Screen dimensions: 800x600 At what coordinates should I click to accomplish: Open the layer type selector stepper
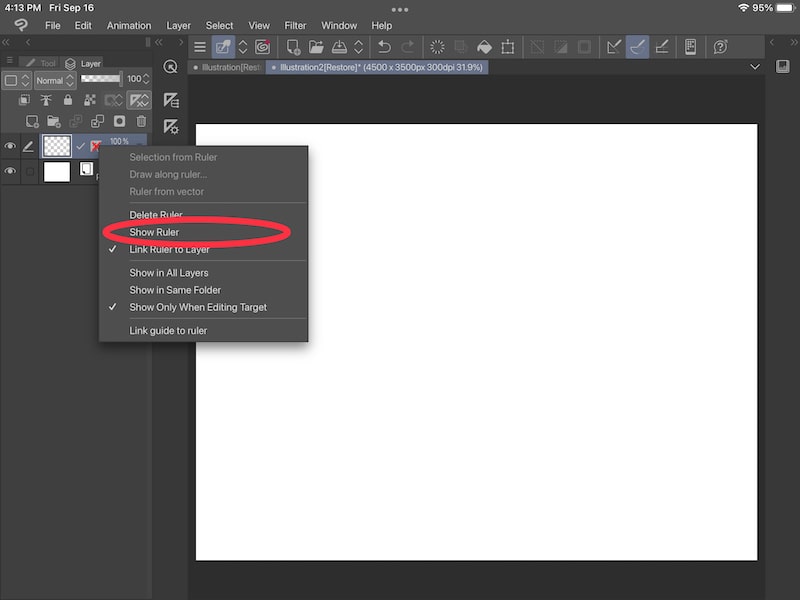[25, 80]
